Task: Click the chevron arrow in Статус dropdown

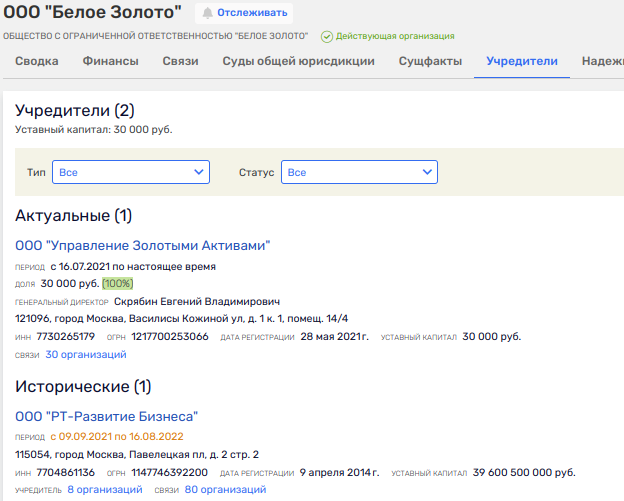Action: (x=427, y=172)
